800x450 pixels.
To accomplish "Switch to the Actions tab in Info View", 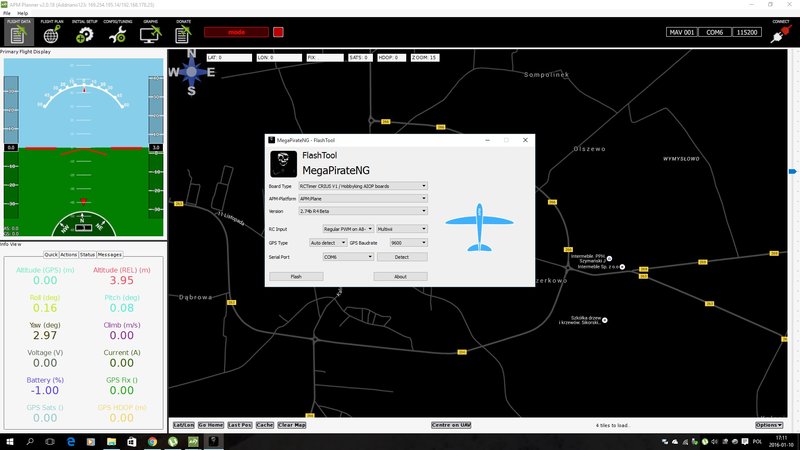I will pyautogui.click(x=68, y=255).
